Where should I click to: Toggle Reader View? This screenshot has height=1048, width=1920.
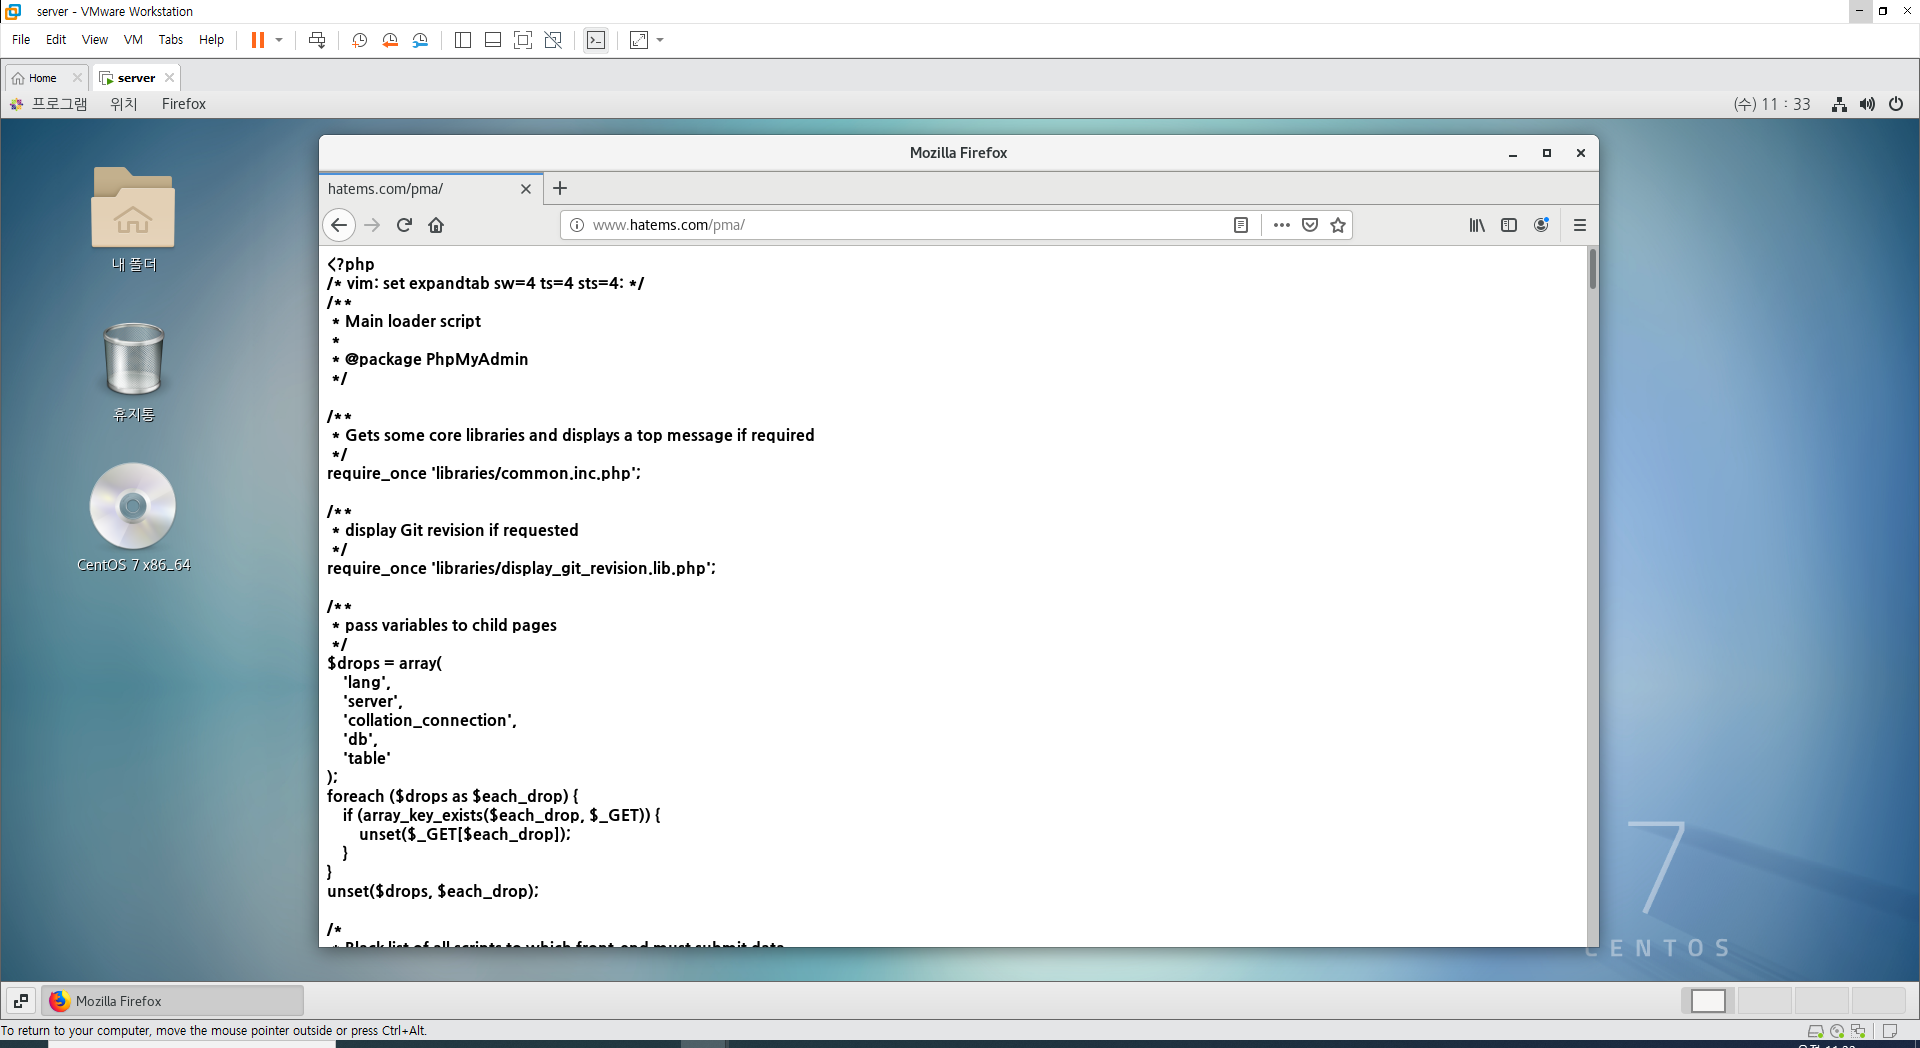pos(1241,225)
